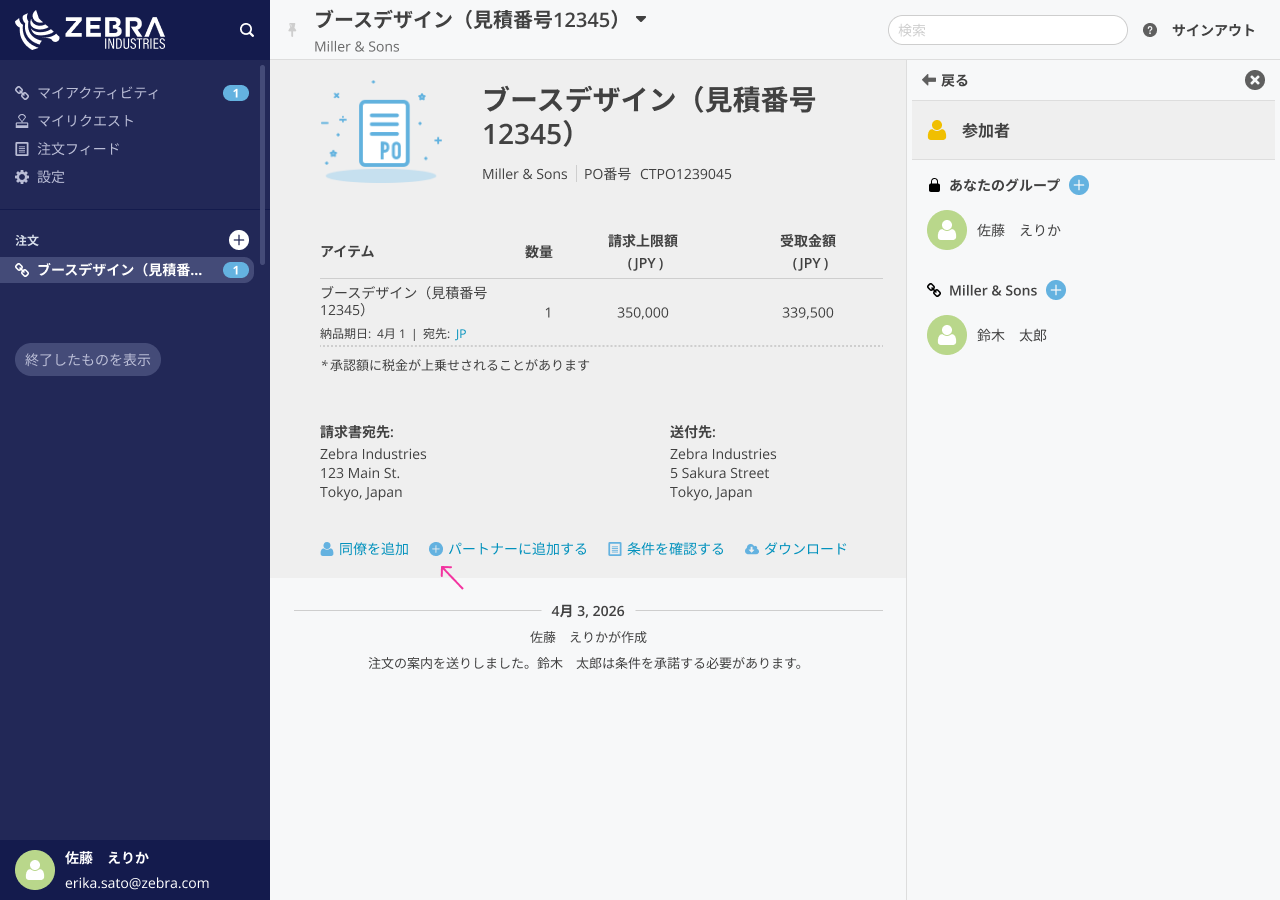Image resolution: width=1280 pixels, height=900 pixels.
Task: Click erika.sato@zebra.com email text
Action: tap(137, 883)
